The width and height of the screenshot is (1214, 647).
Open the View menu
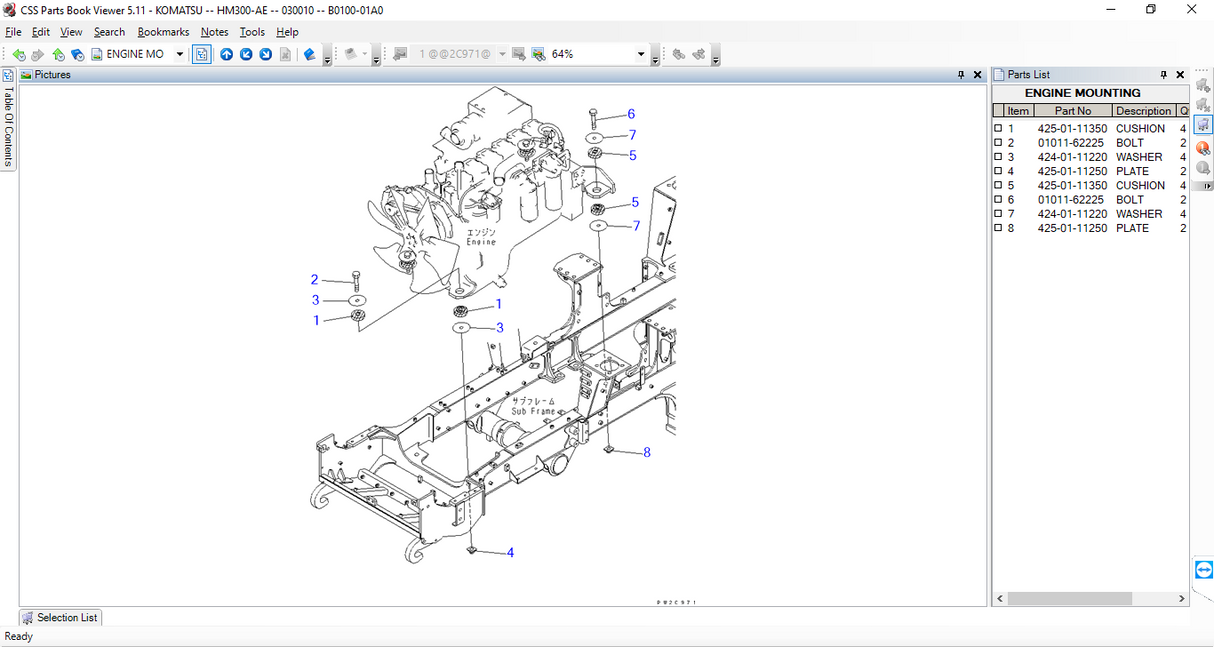point(71,32)
